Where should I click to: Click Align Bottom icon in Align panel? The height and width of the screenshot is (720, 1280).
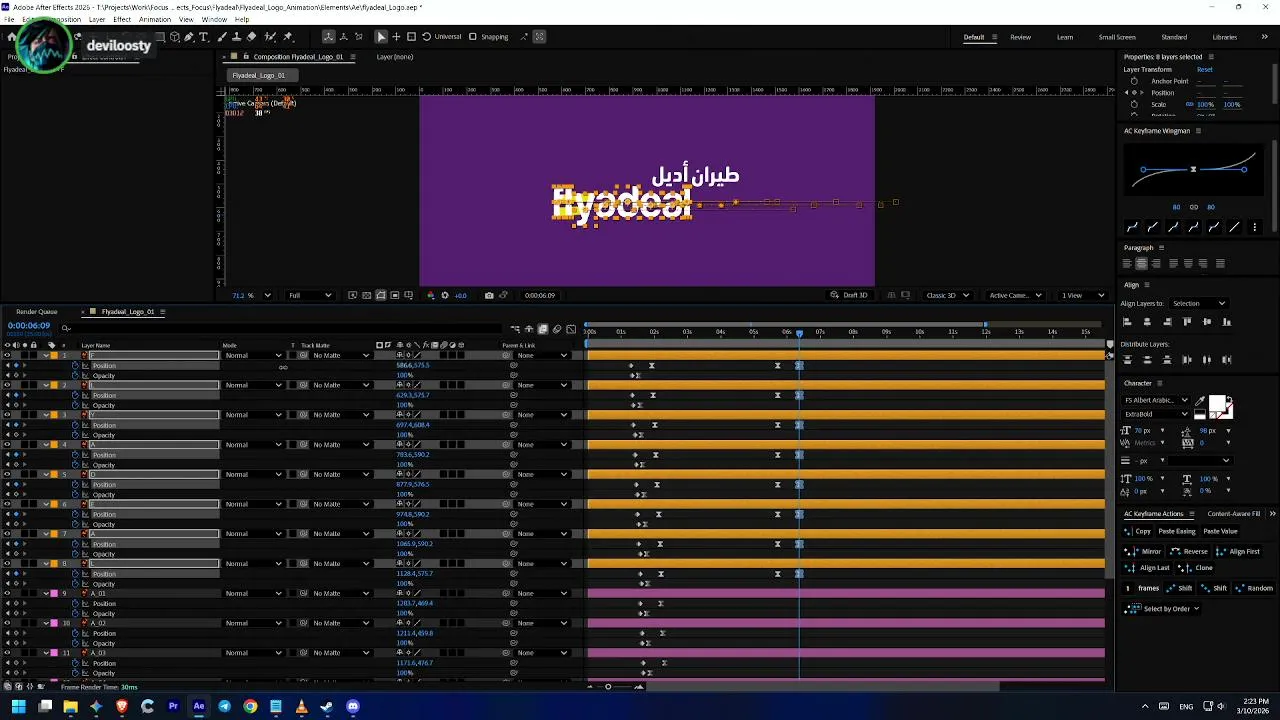(1227, 321)
